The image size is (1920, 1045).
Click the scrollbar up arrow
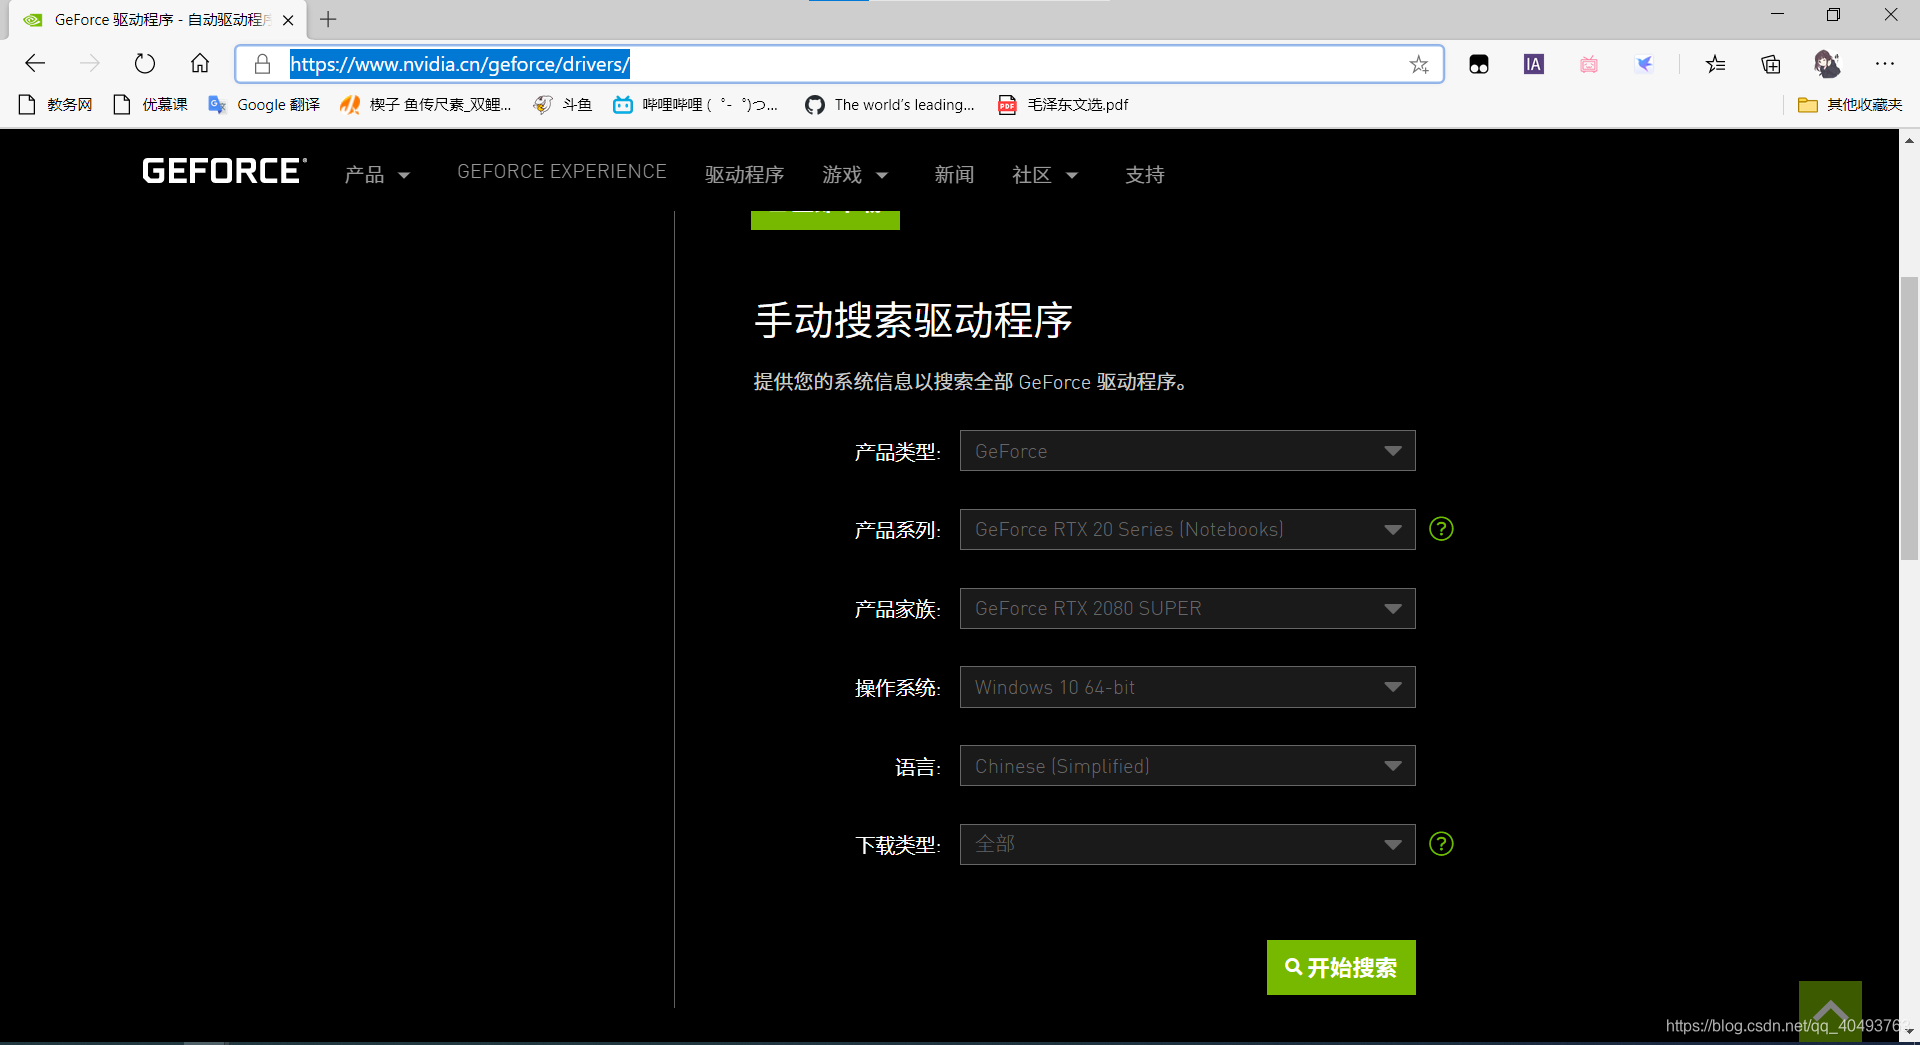[1909, 140]
